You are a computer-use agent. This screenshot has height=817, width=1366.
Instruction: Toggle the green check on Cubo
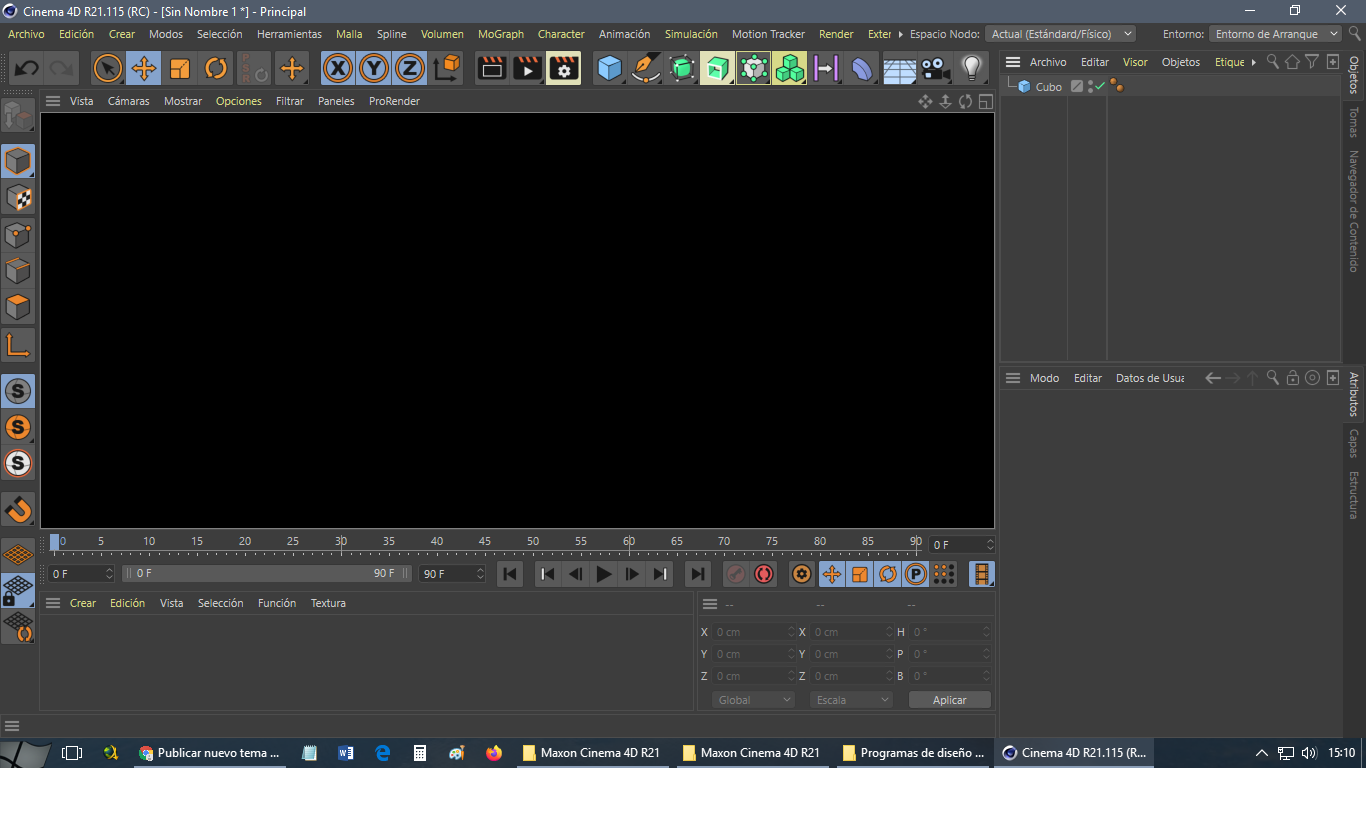1101,87
